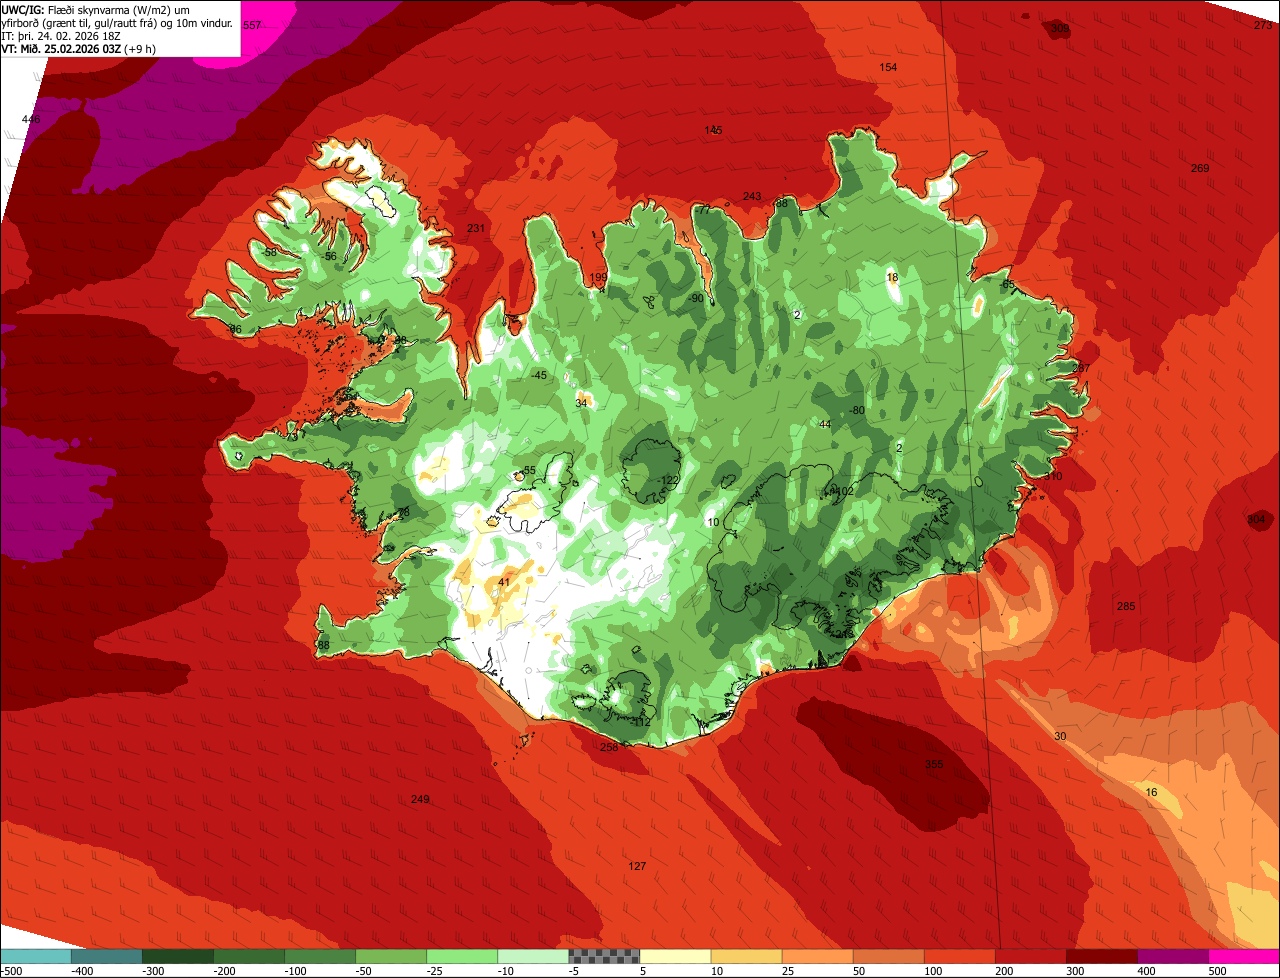Click the purple legend swatch above 400
Screen dimensions: 1280x978
(1173, 956)
